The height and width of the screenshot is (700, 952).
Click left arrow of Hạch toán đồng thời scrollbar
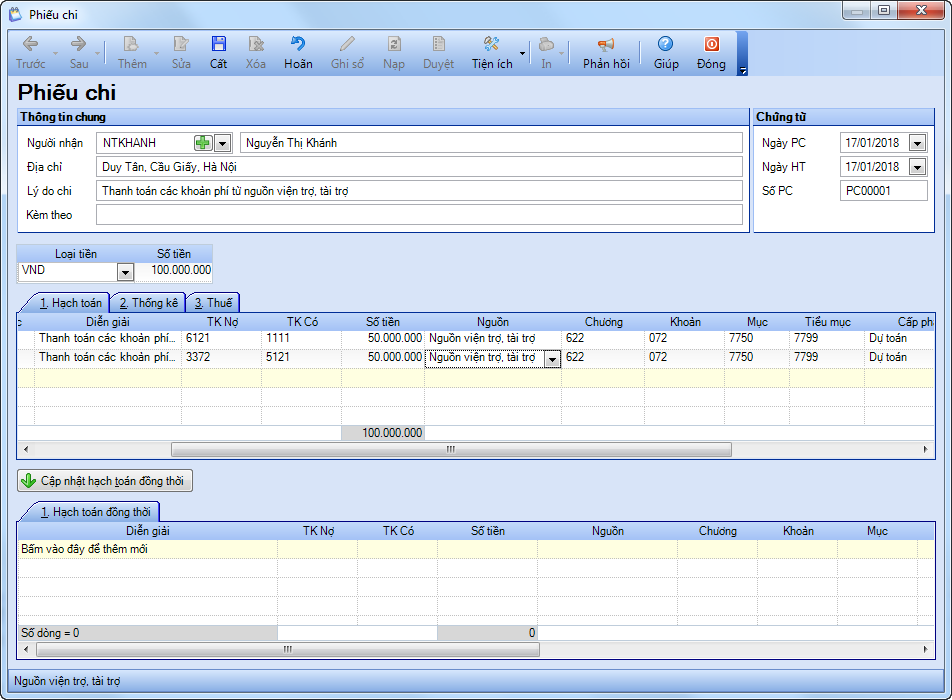(x=26, y=650)
